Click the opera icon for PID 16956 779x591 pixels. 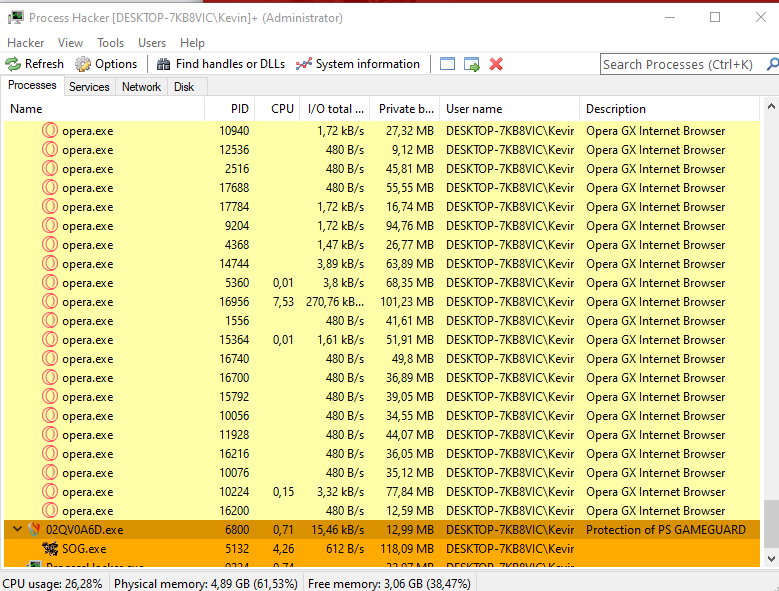click(50, 301)
